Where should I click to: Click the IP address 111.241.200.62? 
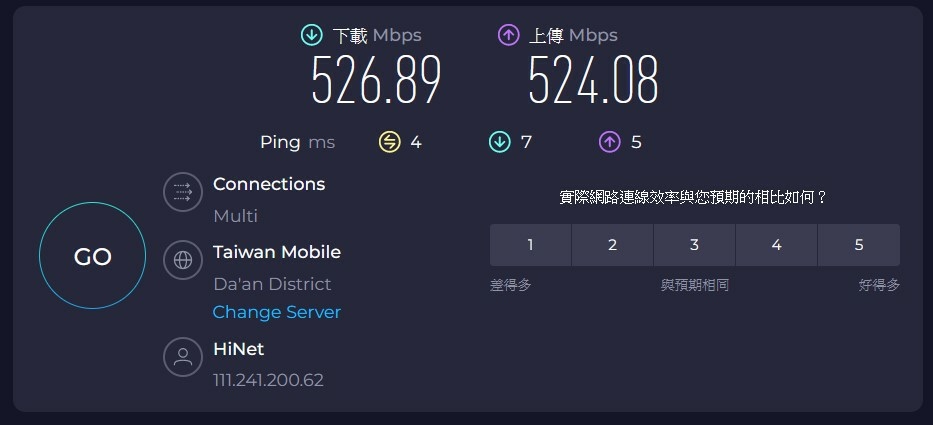point(268,380)
